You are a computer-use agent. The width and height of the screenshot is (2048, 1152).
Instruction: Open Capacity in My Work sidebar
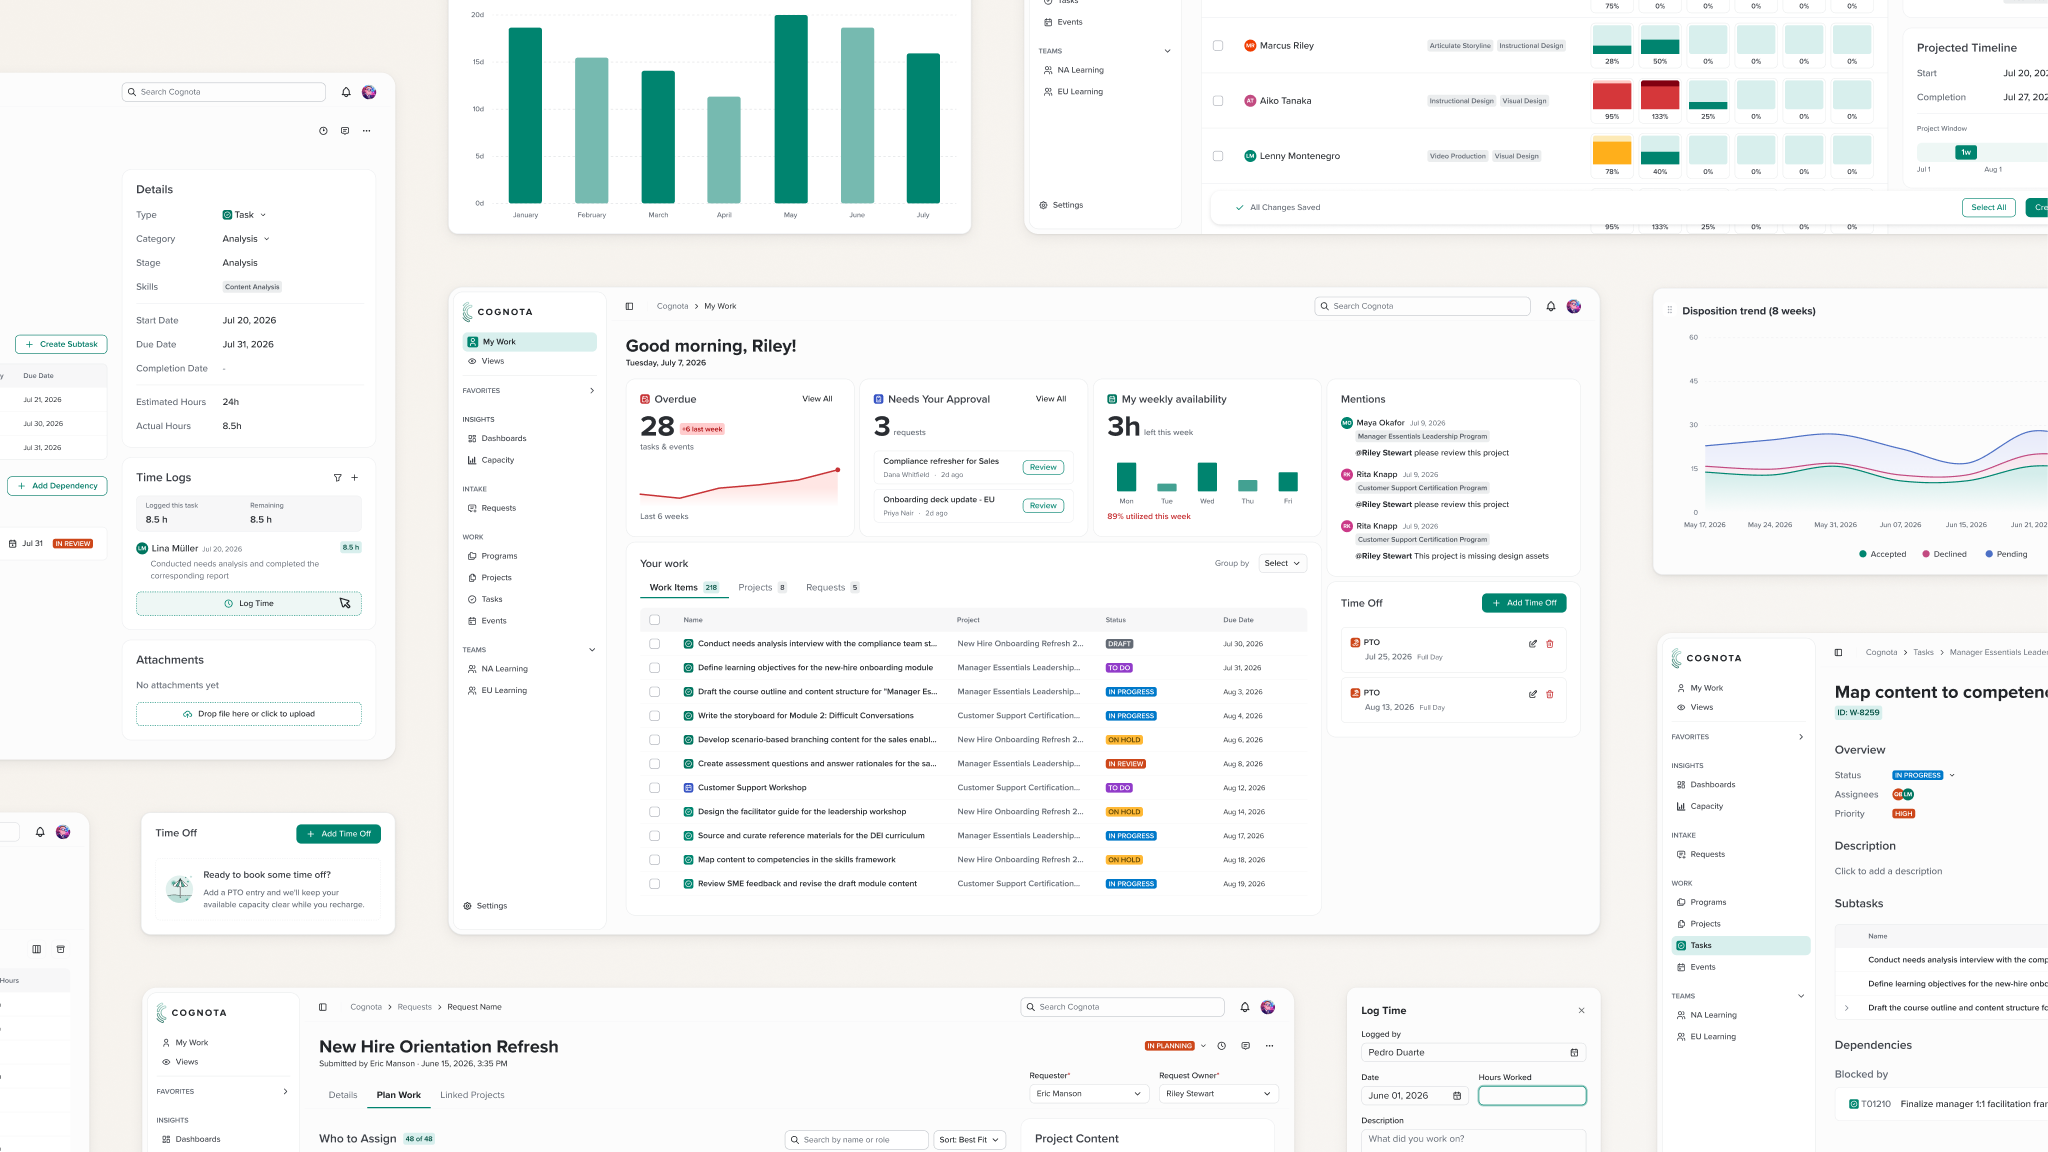pyautogui.click(x=497, y=461)
